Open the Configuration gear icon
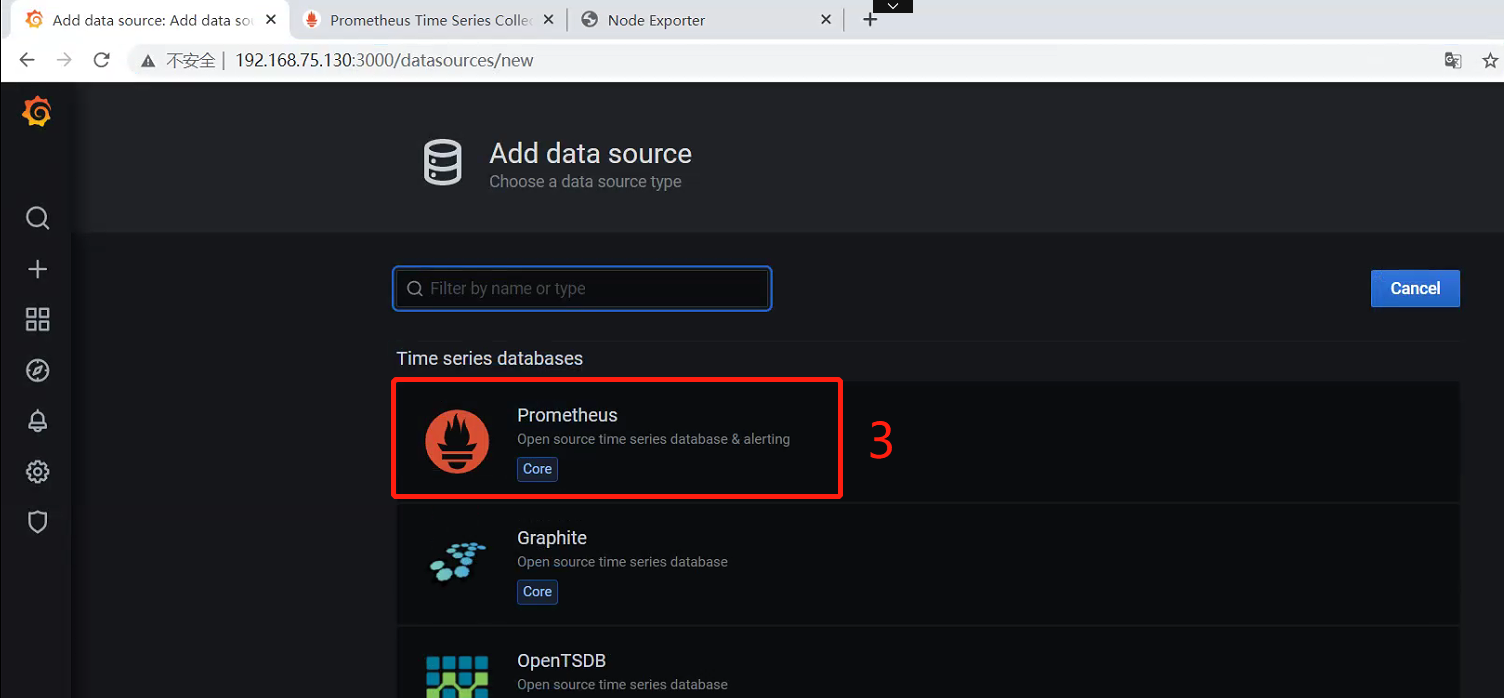Viewport: 1504px width, 698px height. (37, 472)
